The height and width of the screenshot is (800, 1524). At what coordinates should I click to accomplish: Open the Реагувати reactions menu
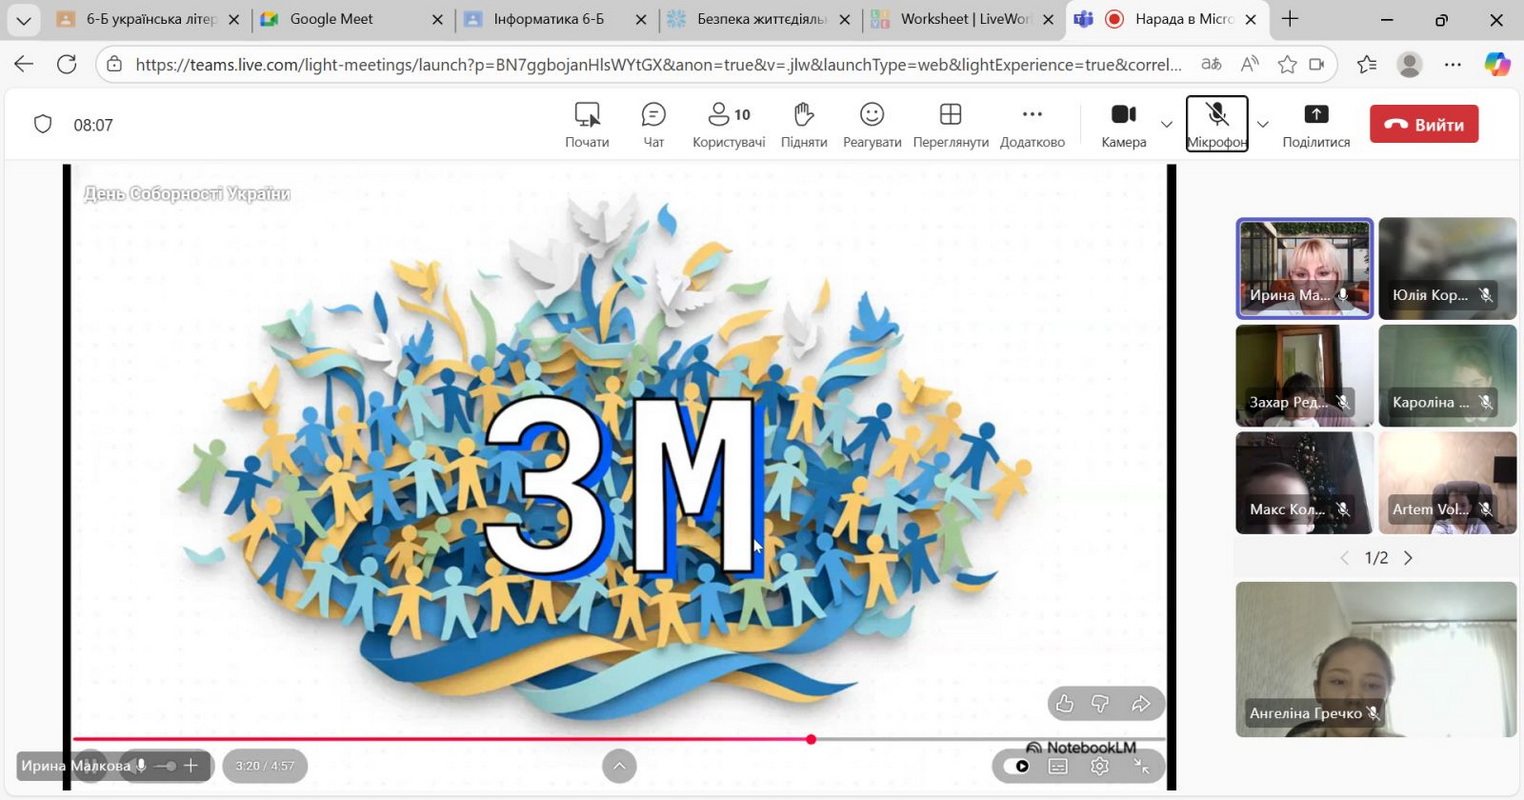point(871,124)
